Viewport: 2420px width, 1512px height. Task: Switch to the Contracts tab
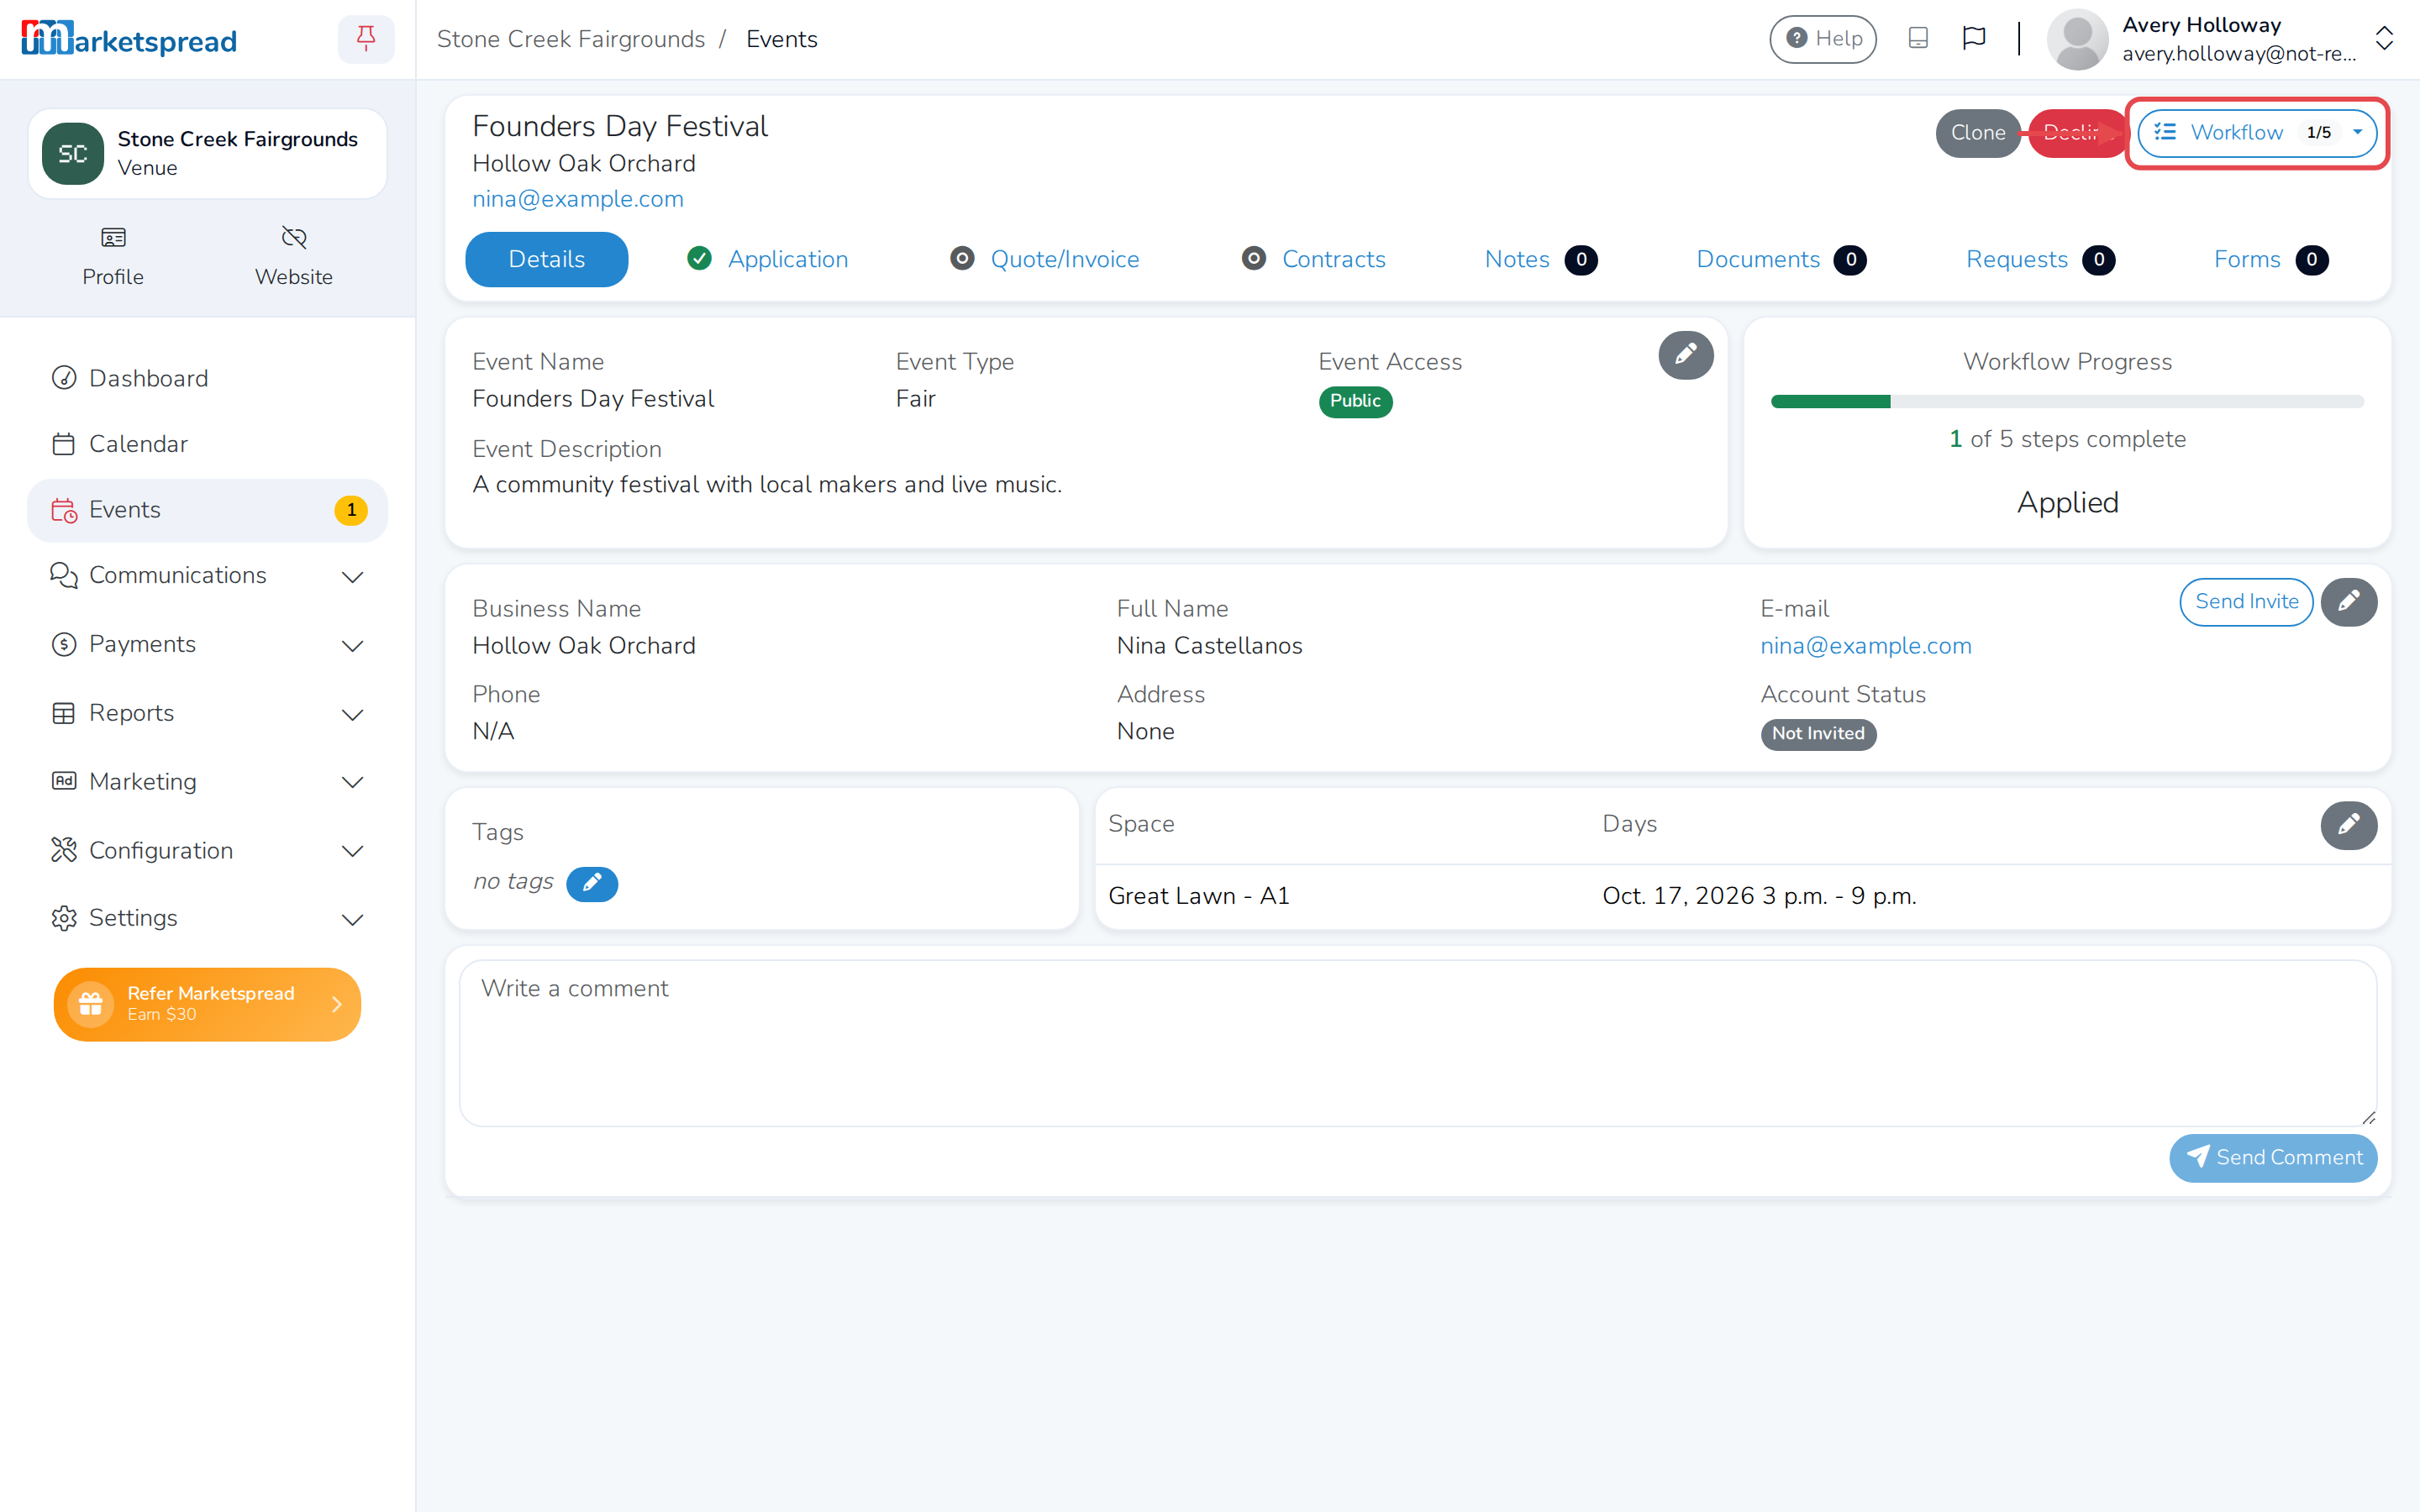tap(1313, 260)
